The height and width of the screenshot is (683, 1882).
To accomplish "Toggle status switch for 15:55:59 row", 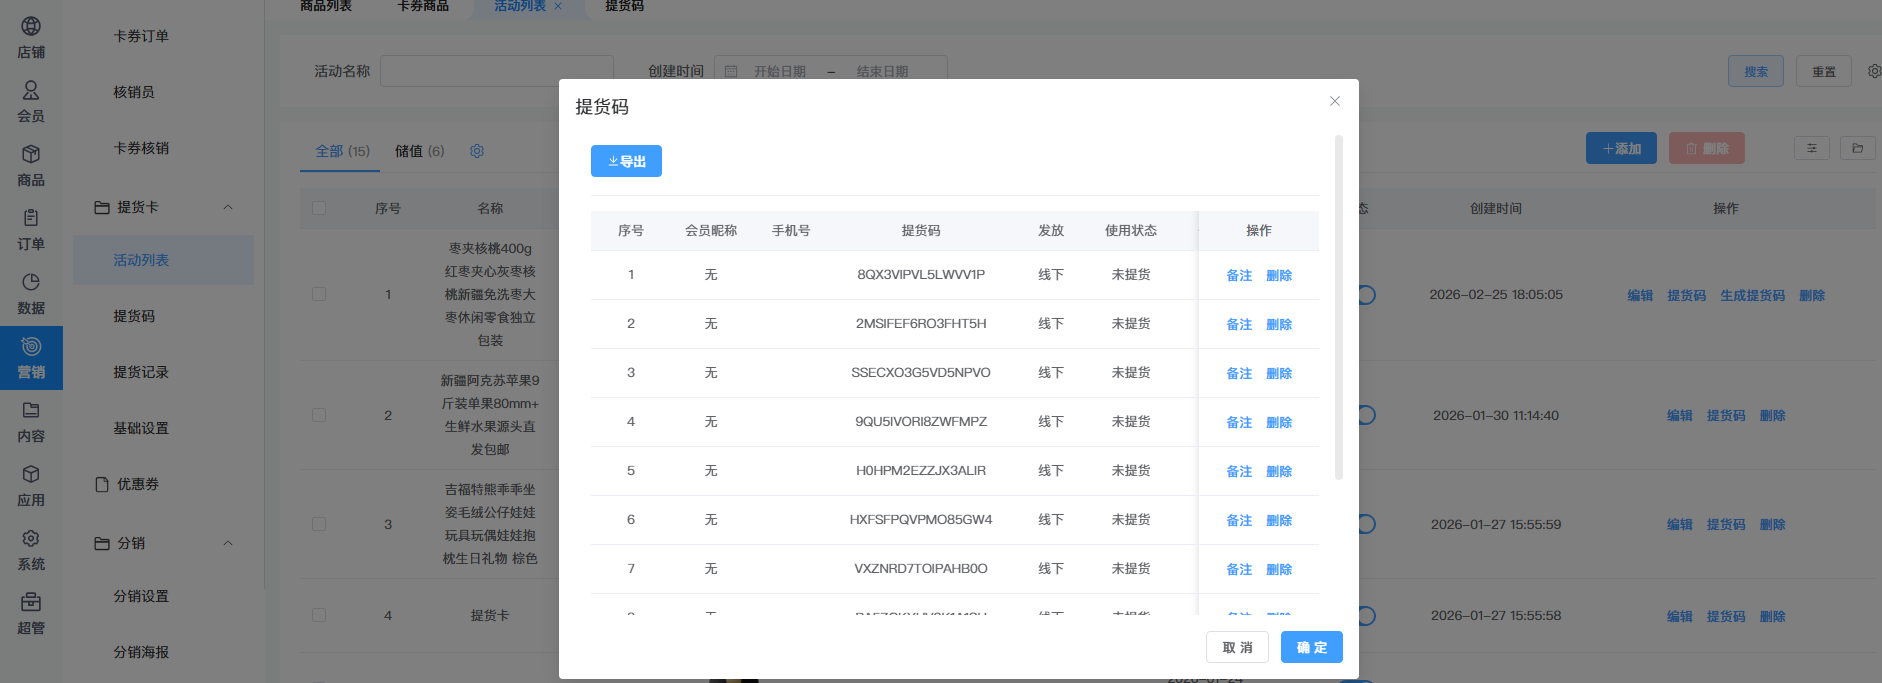I will [x=1366, y=524].
